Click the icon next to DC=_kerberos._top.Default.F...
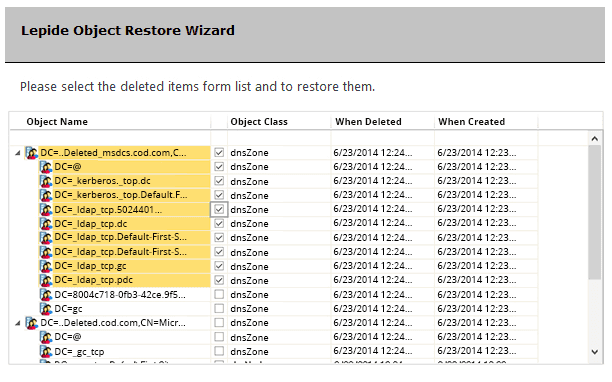This screenshot has width=612, height=382. click(46, 195)
